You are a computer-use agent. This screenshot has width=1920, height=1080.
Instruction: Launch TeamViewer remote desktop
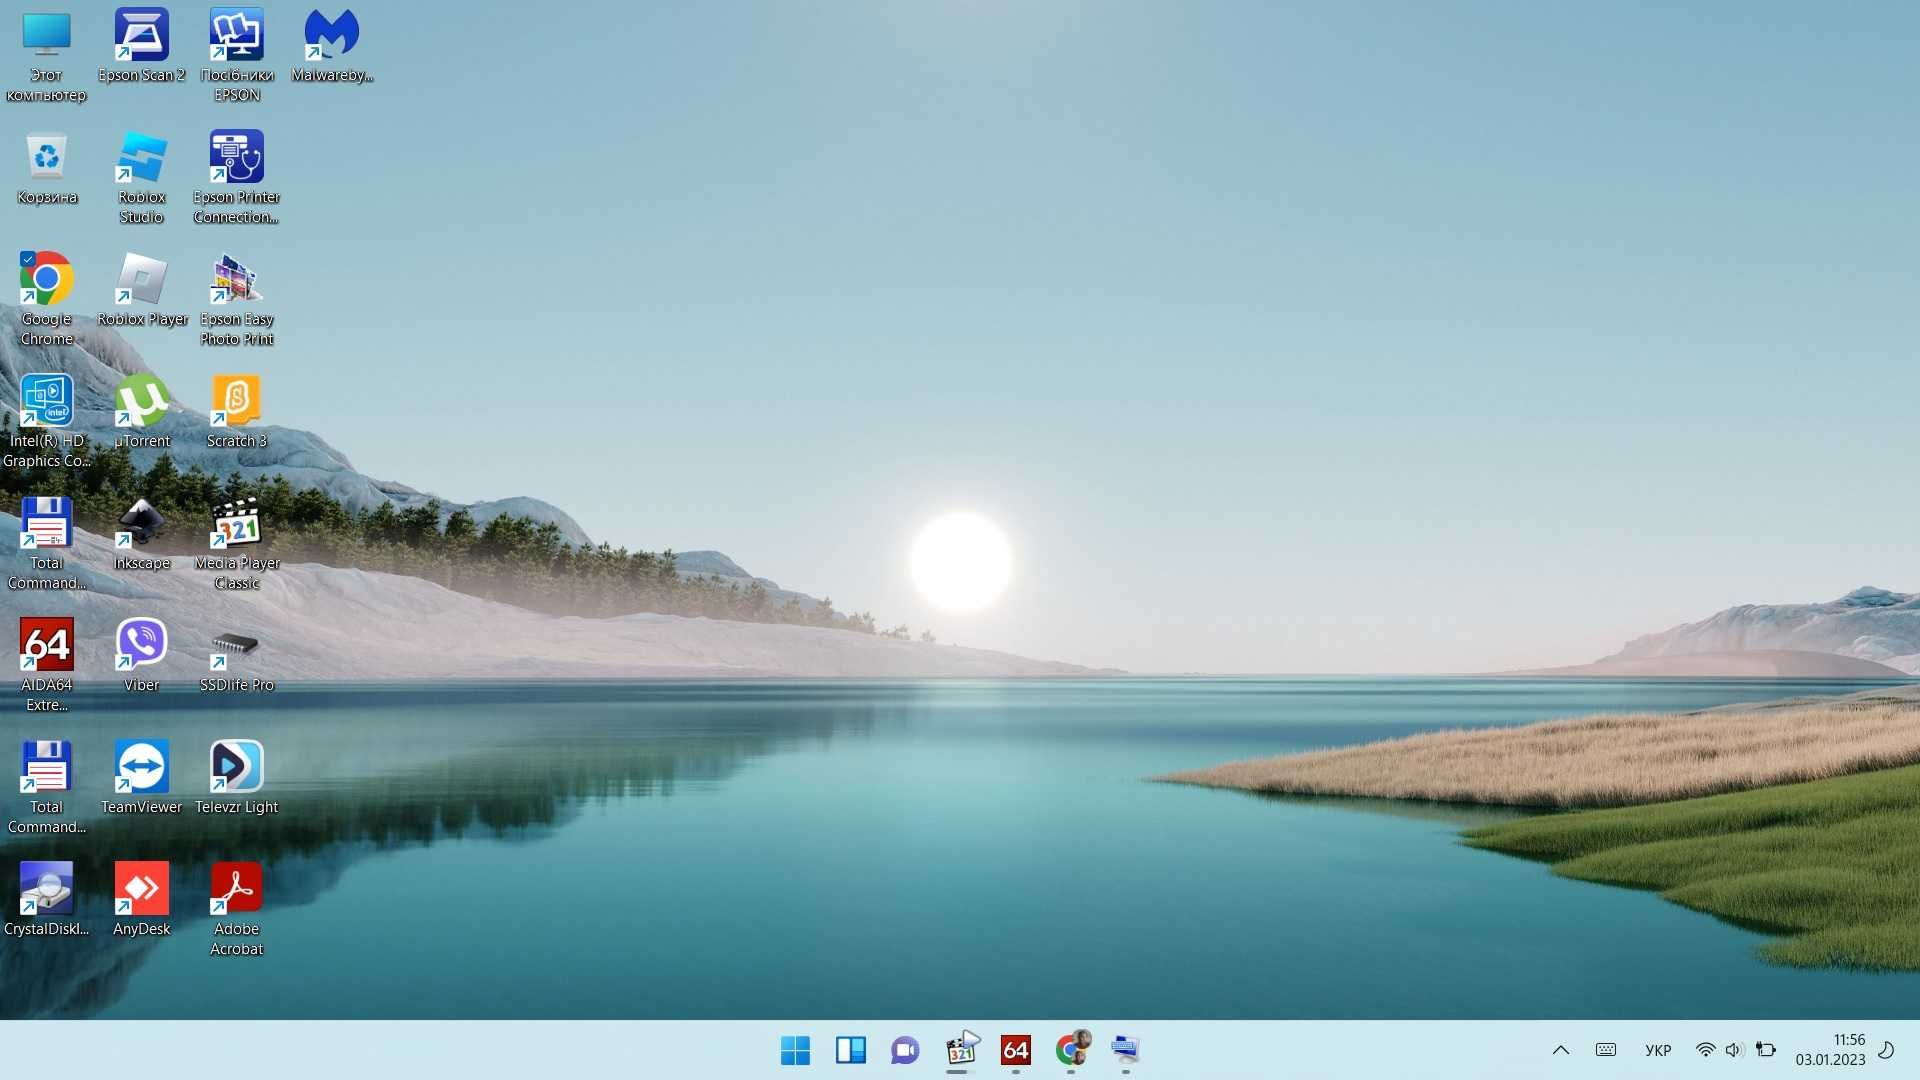(x=142, y=767)
